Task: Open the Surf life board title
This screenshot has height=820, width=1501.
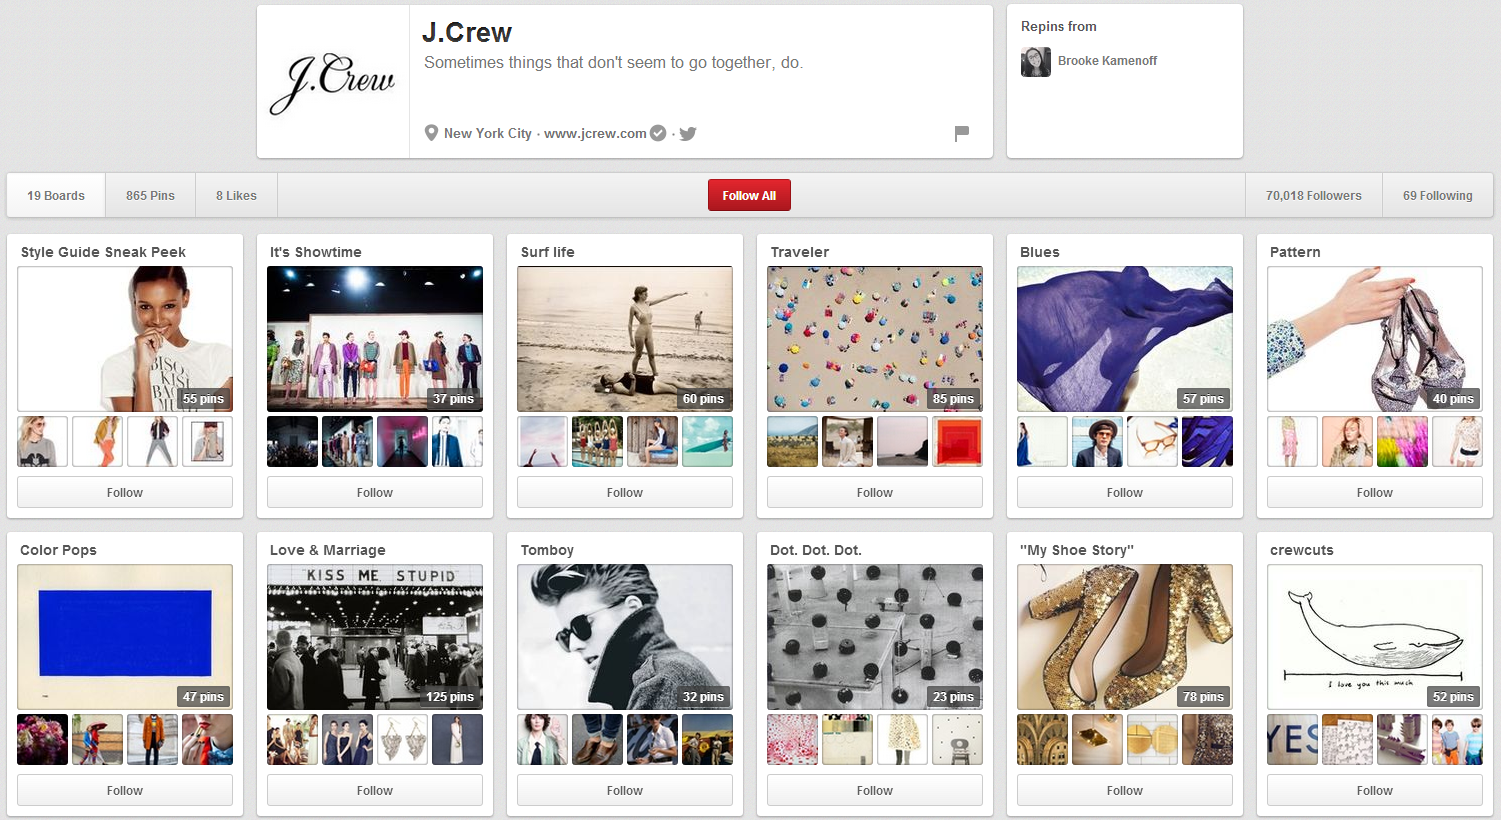Action: point(548,252)
